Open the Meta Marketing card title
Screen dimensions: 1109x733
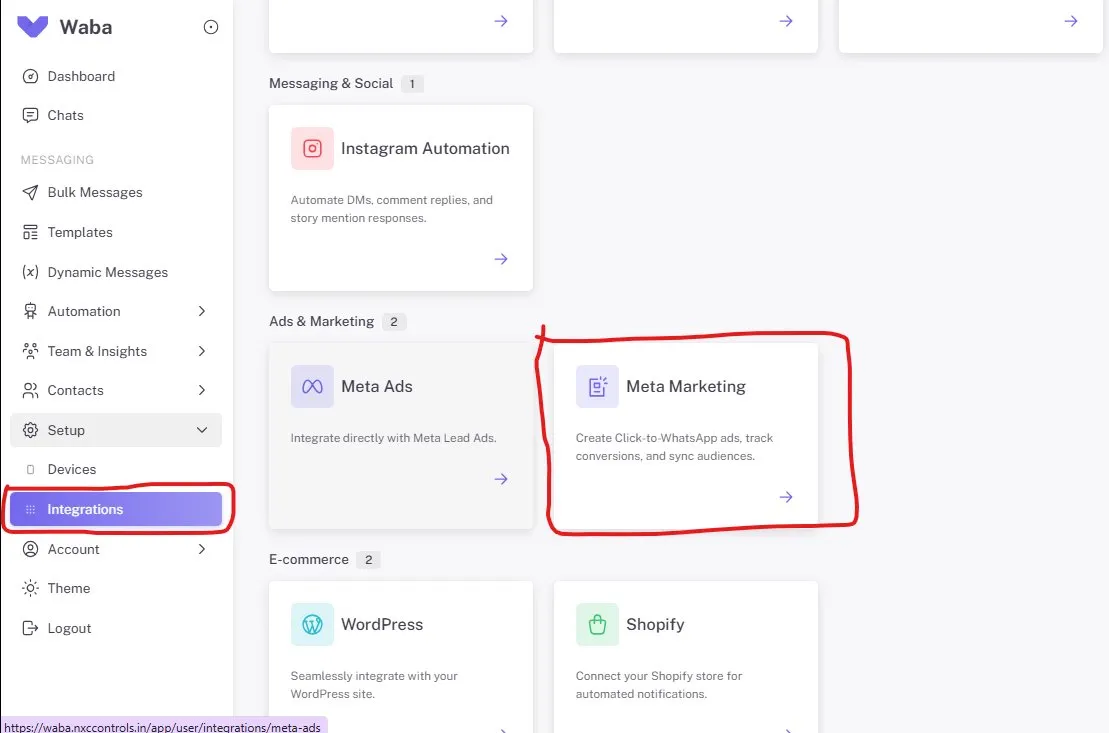point(686,386)
